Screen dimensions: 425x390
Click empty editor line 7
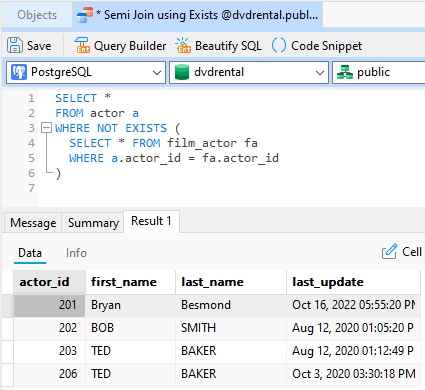tap(230, 188)
